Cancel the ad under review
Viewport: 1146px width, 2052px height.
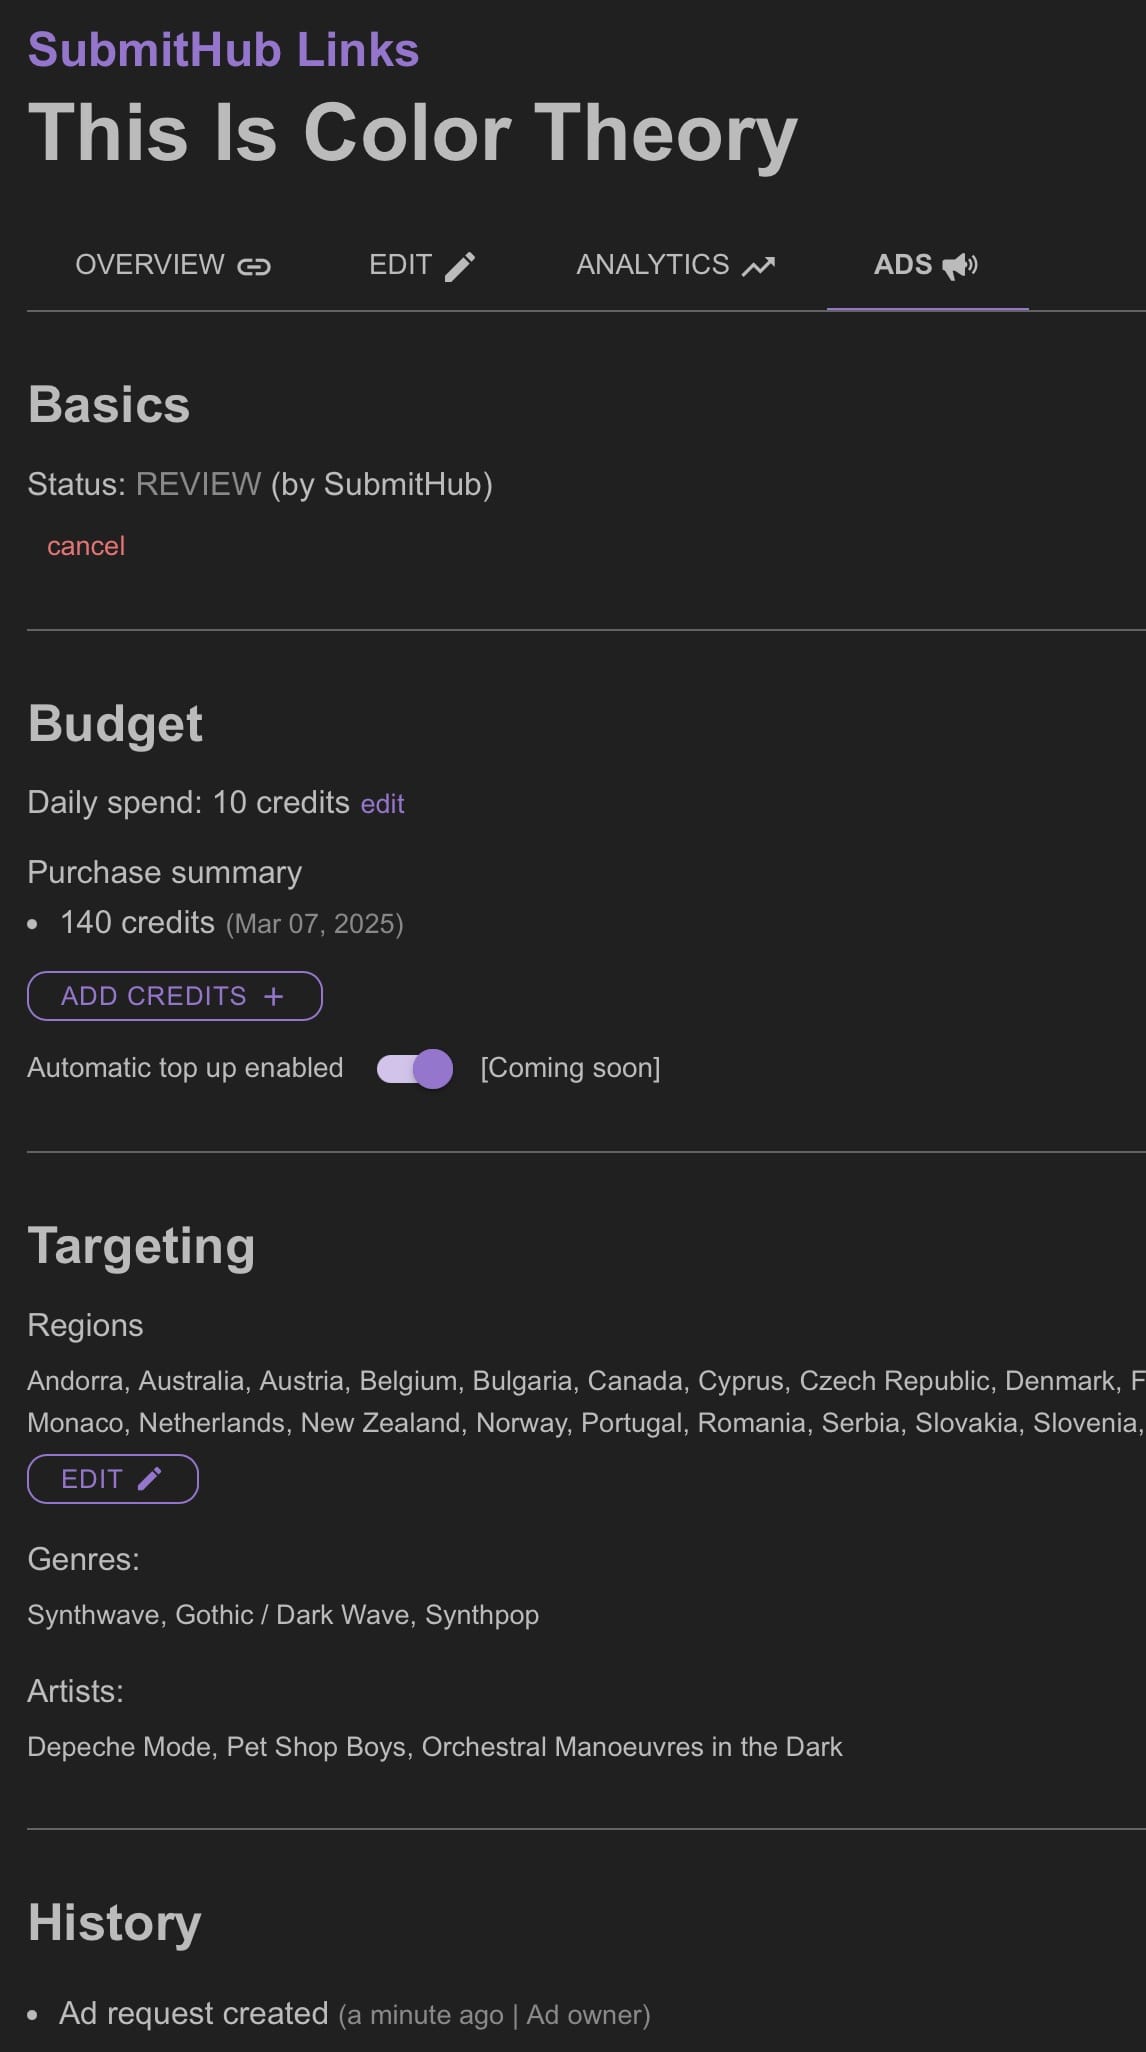(x=86, y=546)
